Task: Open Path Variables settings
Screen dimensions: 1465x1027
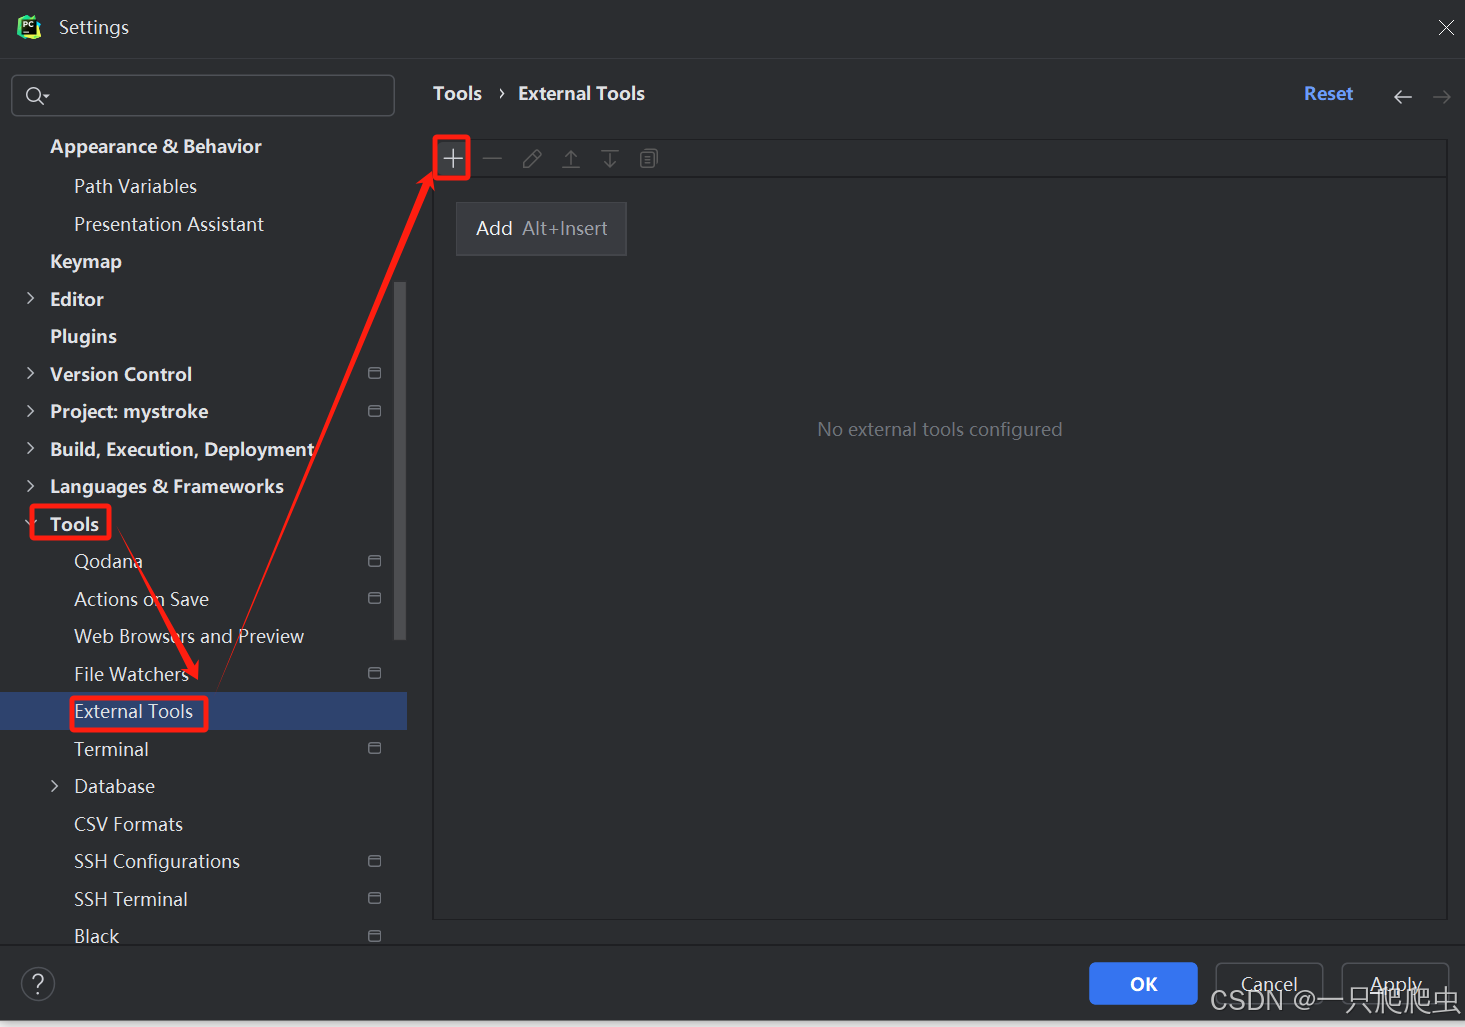Action: [x=135, y=186]
